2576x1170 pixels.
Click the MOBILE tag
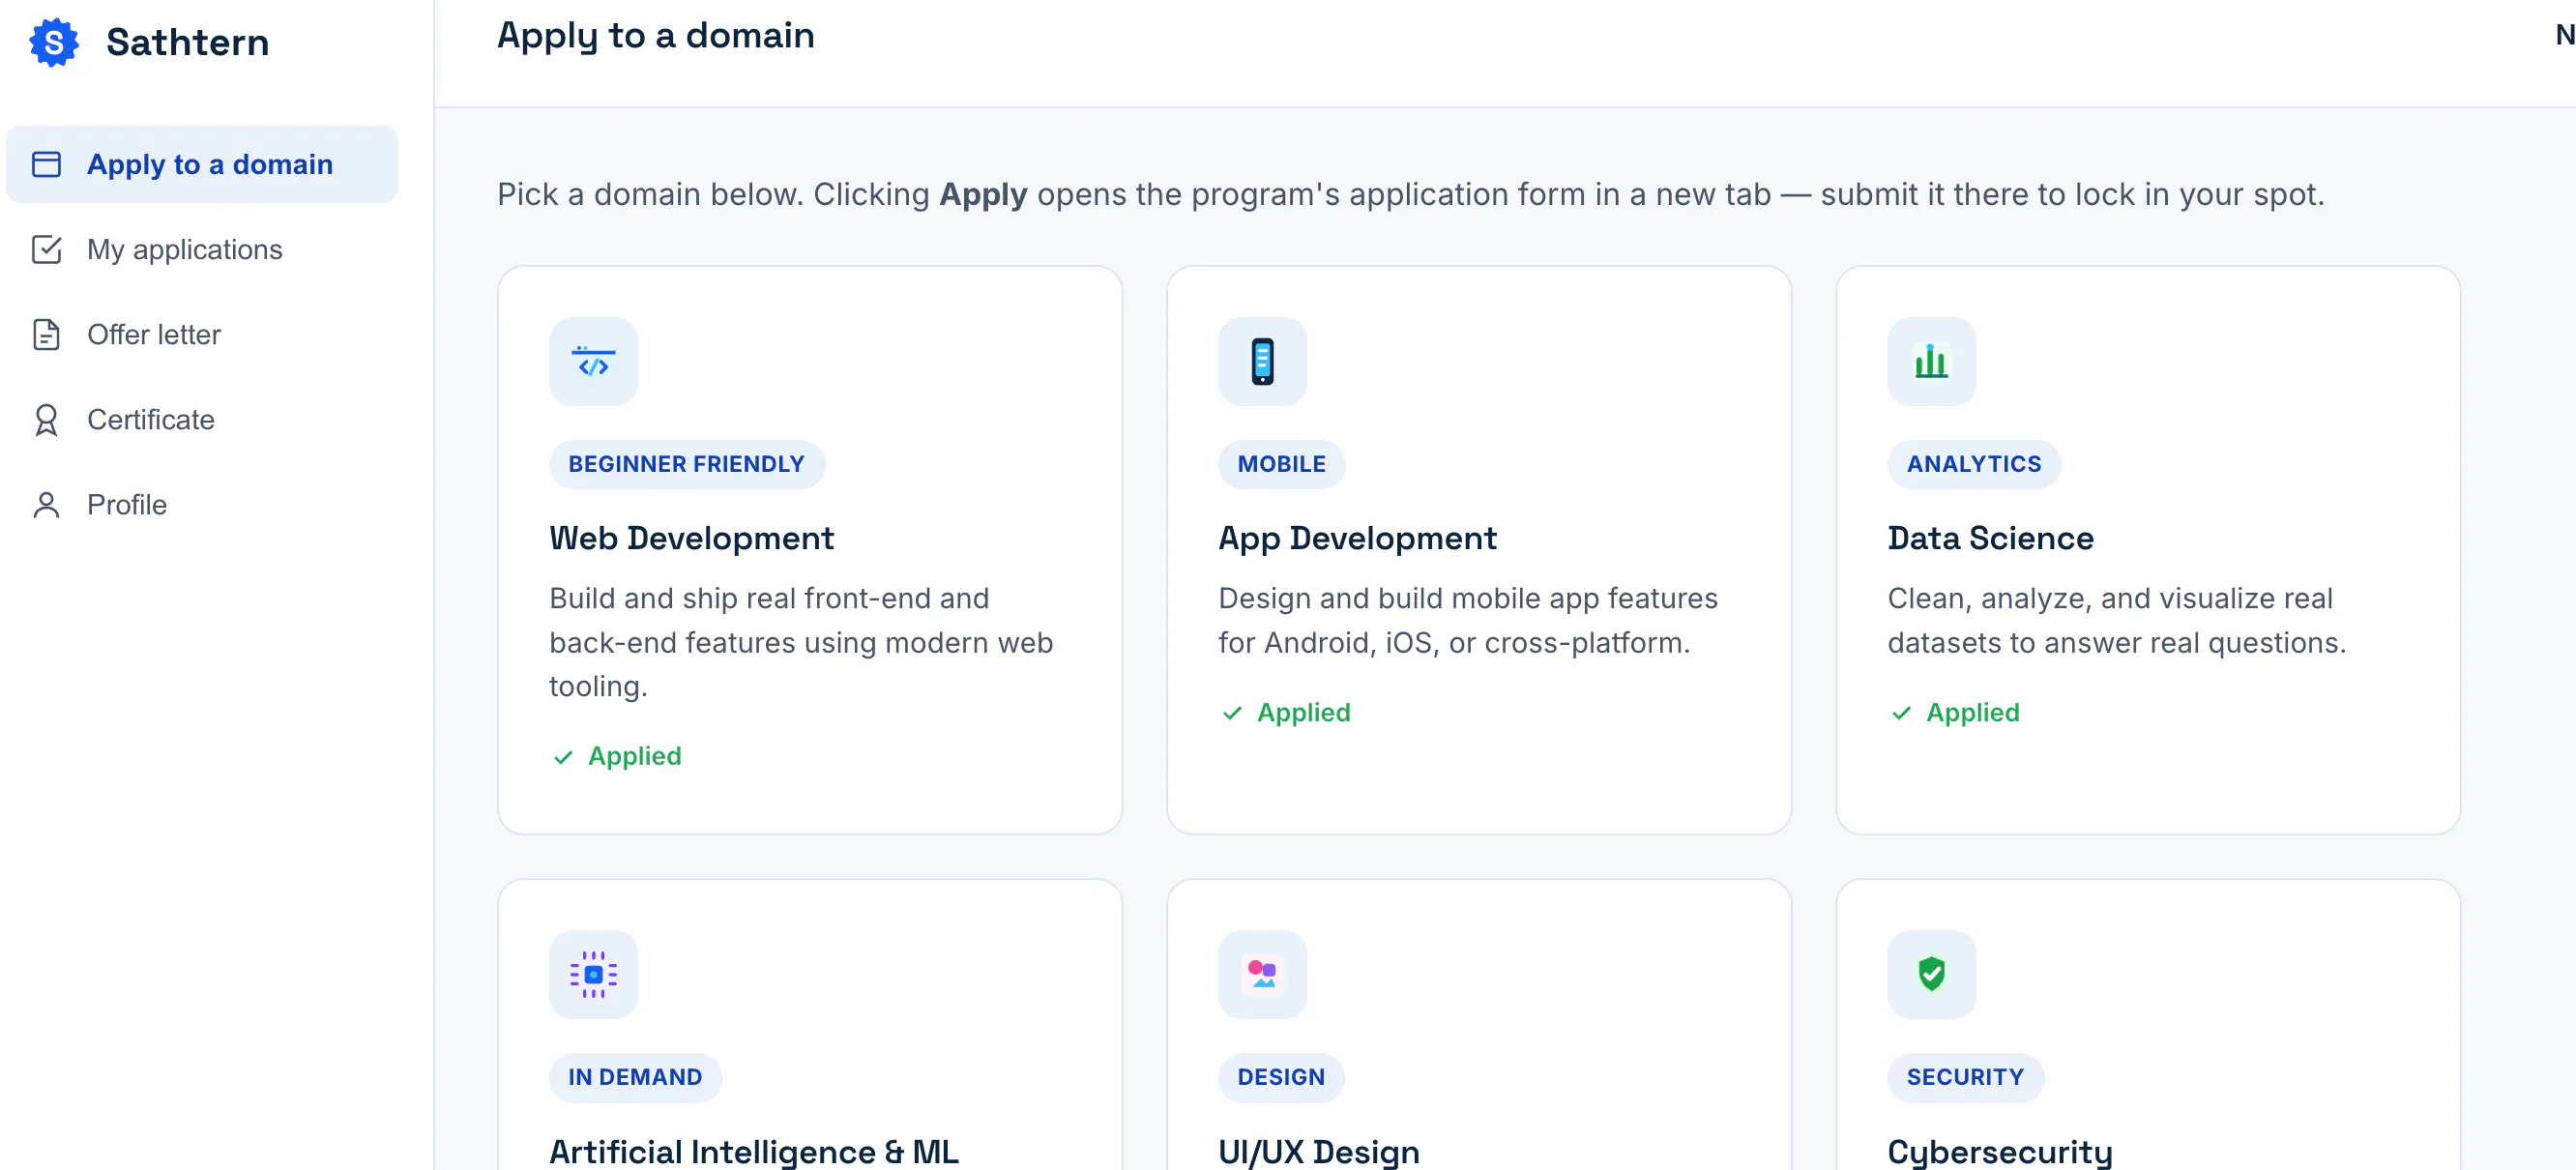[x=1281, y=464]
